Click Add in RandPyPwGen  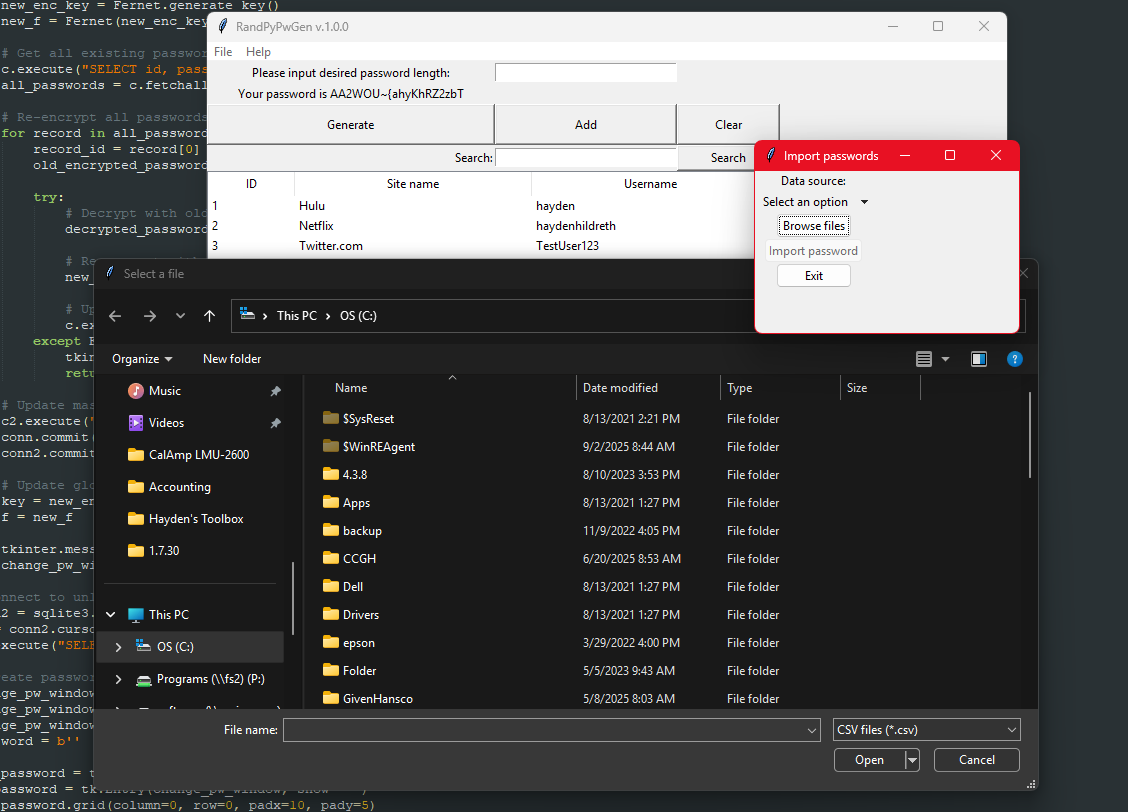click(x=586, y=124)
